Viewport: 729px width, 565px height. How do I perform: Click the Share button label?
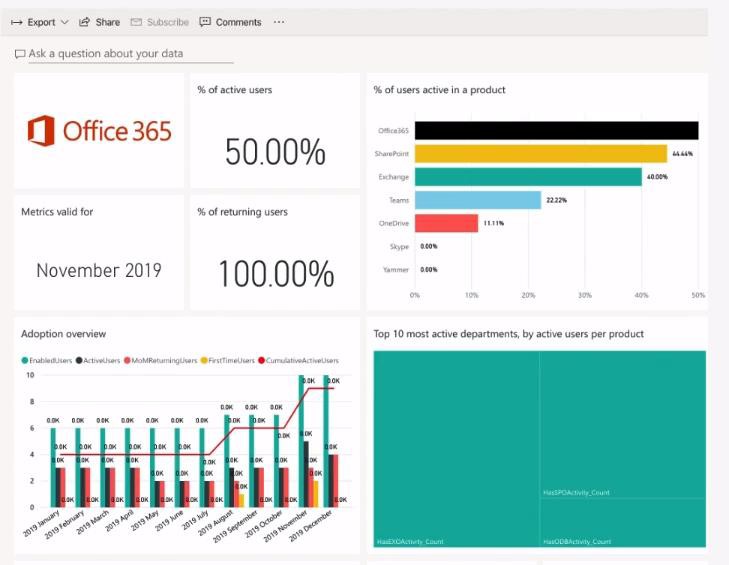click(x=107, y=22)
